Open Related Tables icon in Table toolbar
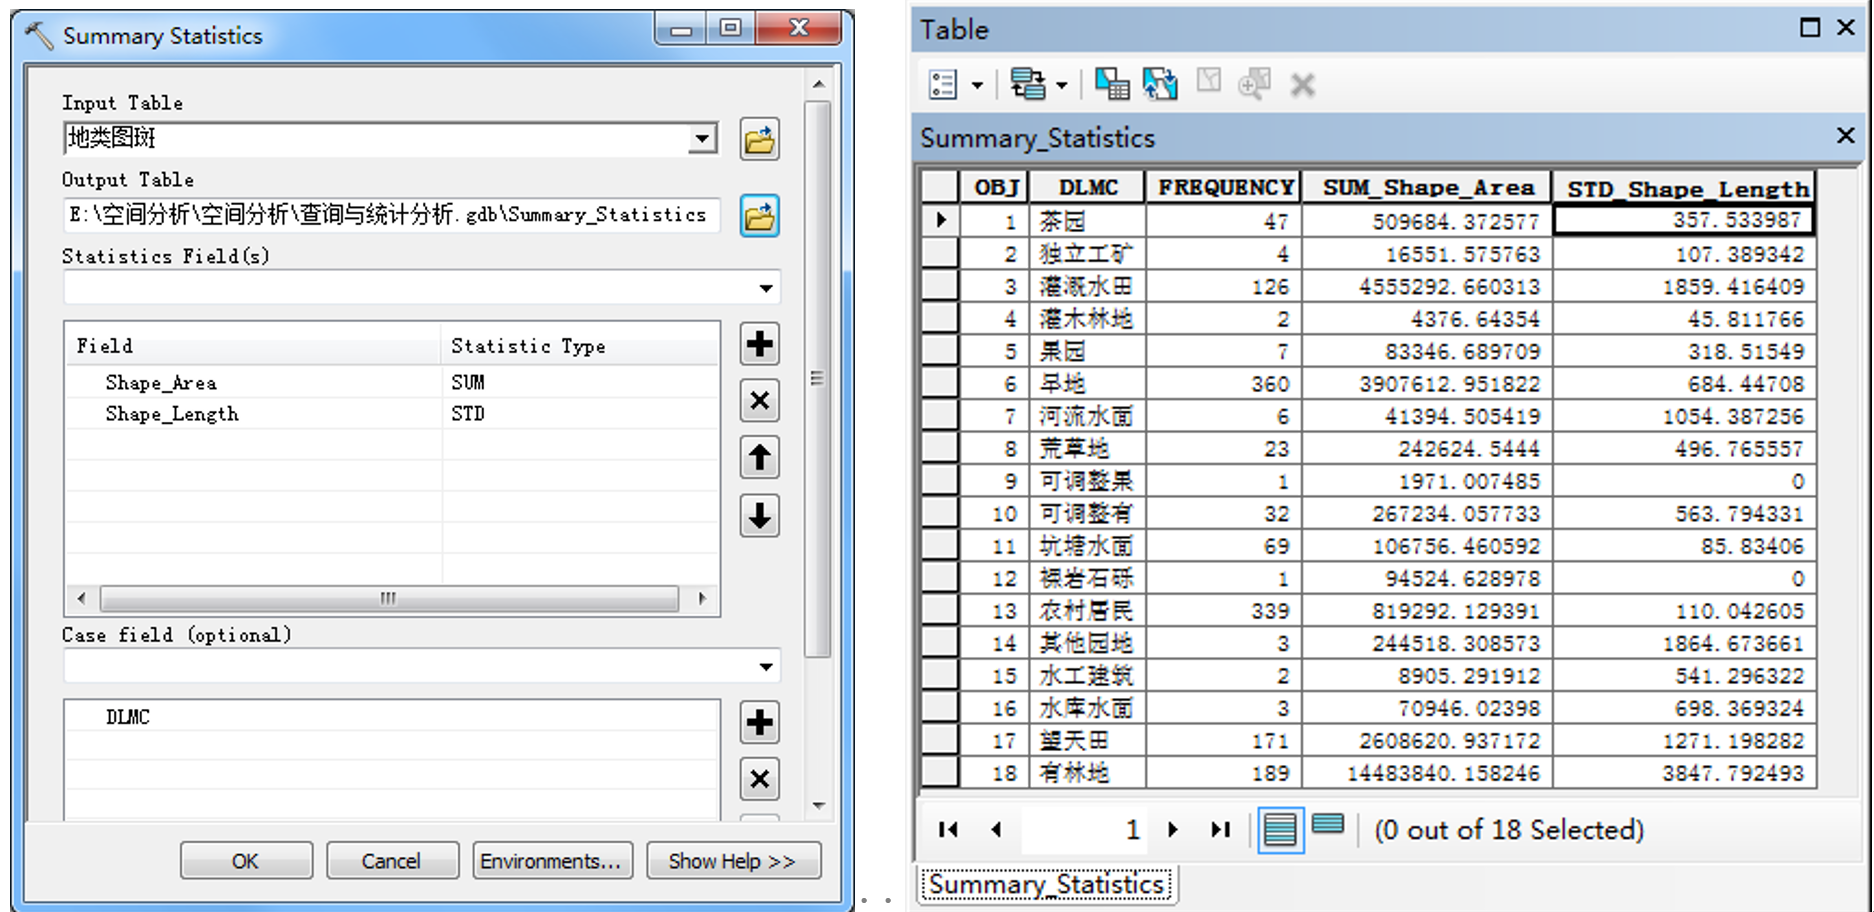Image resolution: width=1874 pixels, height=912 pixels. click(1027, 85)
